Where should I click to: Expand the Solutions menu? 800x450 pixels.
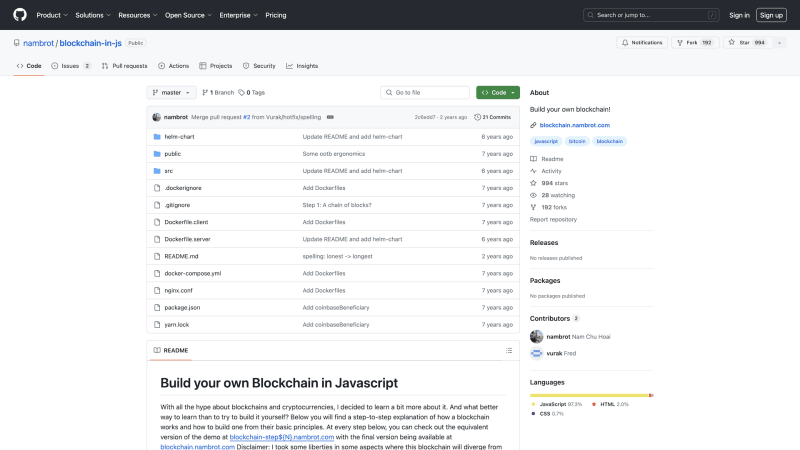click(93, 15)
